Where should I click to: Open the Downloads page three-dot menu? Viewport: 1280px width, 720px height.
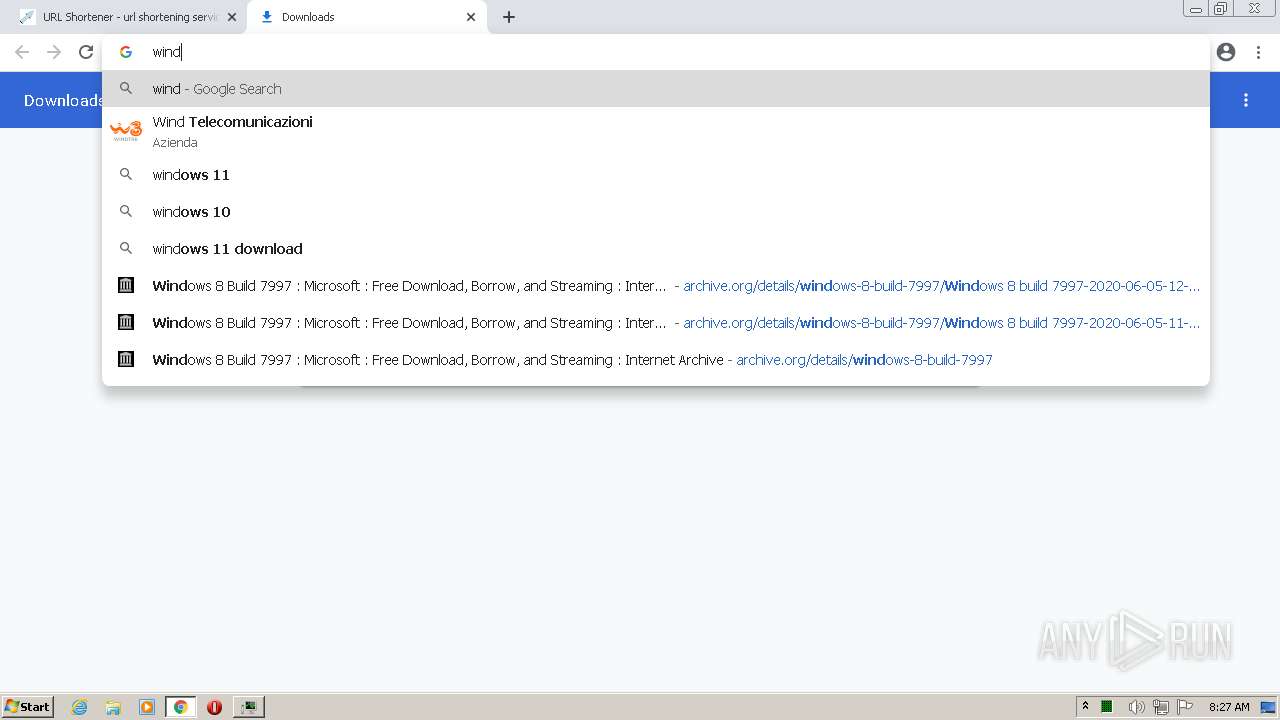1246,100
